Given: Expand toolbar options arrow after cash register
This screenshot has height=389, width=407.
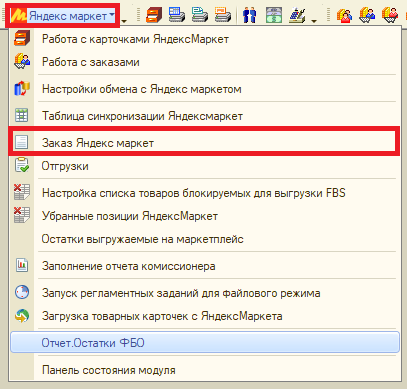Looking at the screenshot, I should point(314,21).
